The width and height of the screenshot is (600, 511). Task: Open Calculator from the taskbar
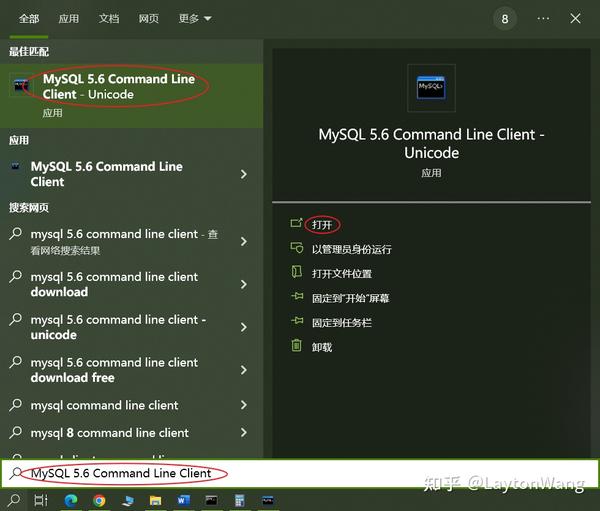click(240, 500)
